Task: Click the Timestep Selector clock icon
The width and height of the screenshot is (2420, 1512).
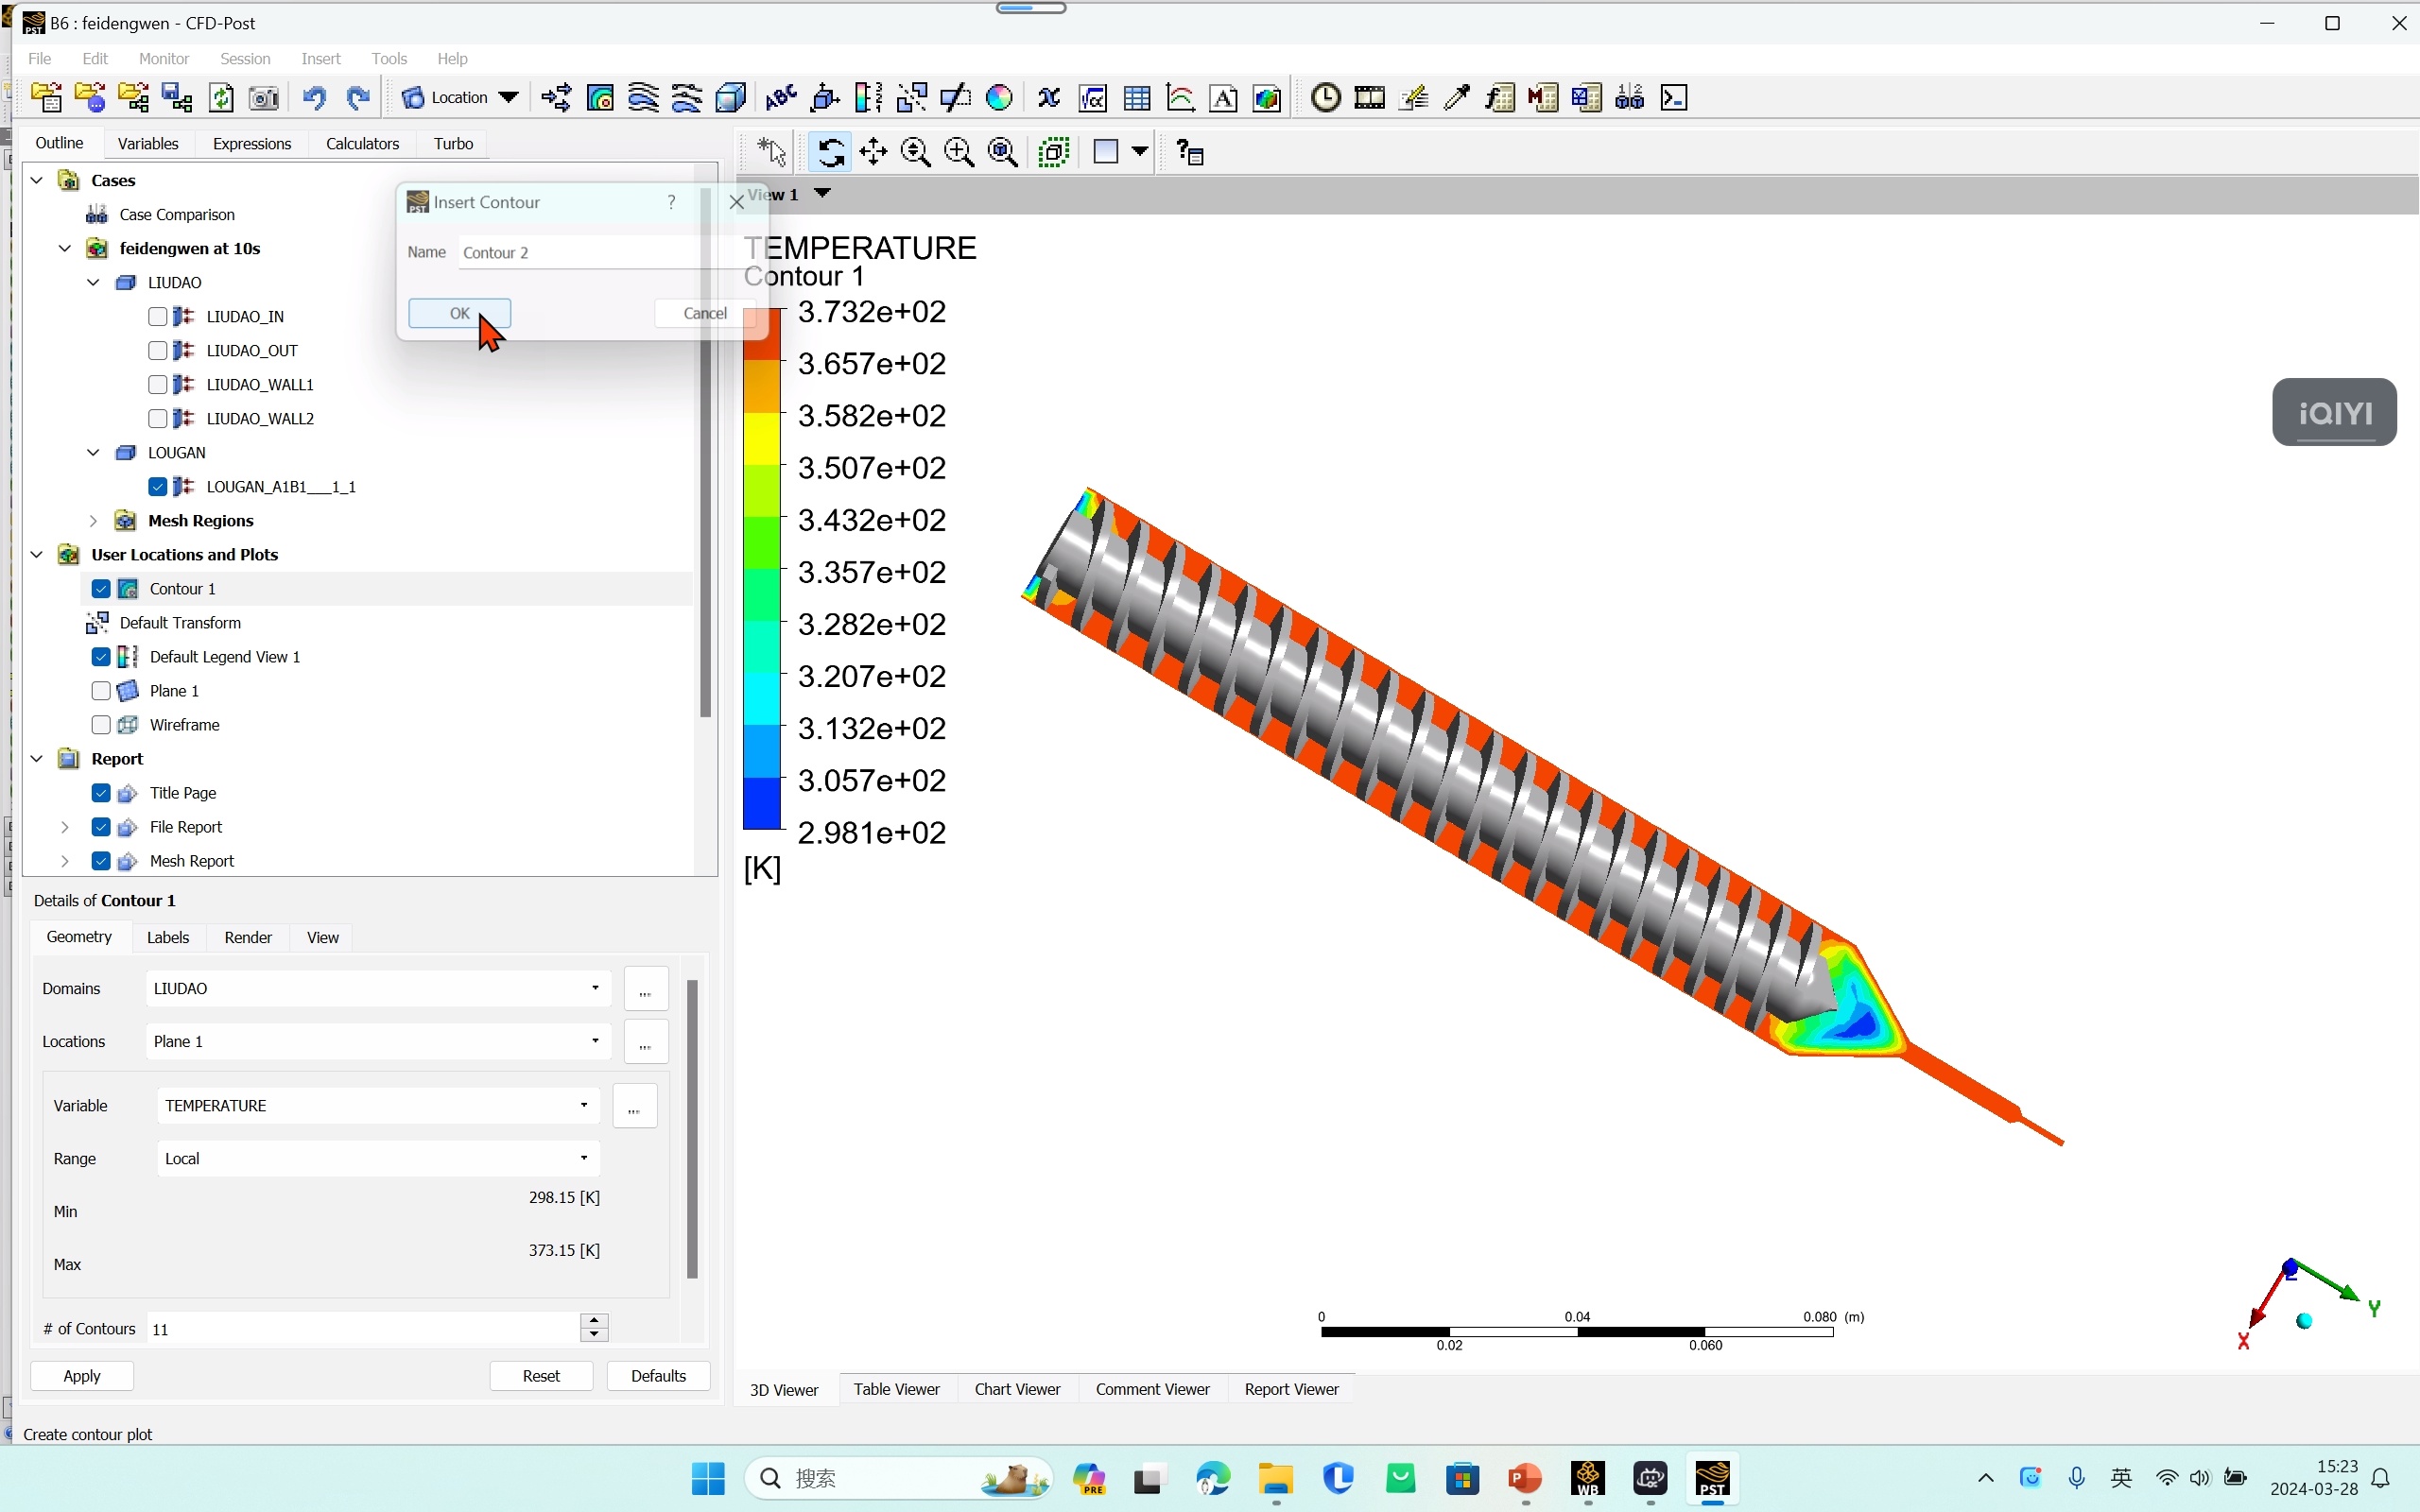Action: tap(1325, 98)
